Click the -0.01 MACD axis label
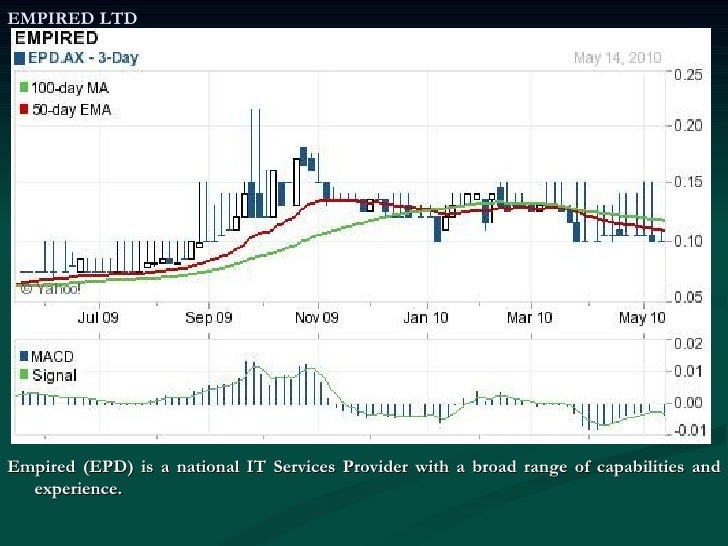Screen dimensions: 728x546 pyautogui.click(x=689, y=430)
